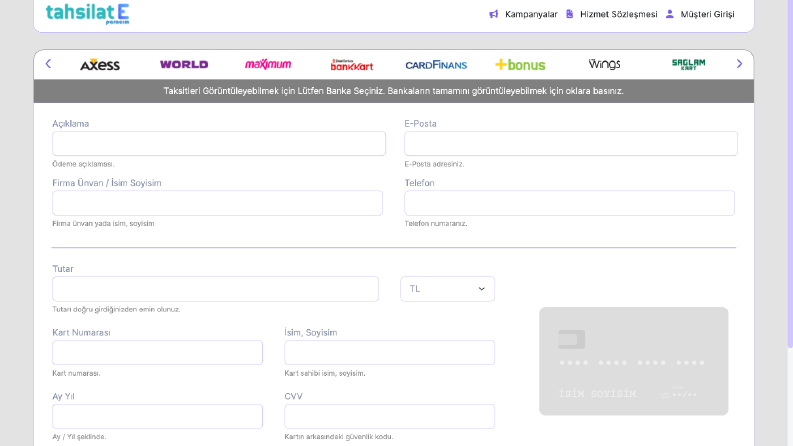Viewport: 793px width, 446px height.
Task: Select the Maximum card logo
Action: tap(268, 64)
